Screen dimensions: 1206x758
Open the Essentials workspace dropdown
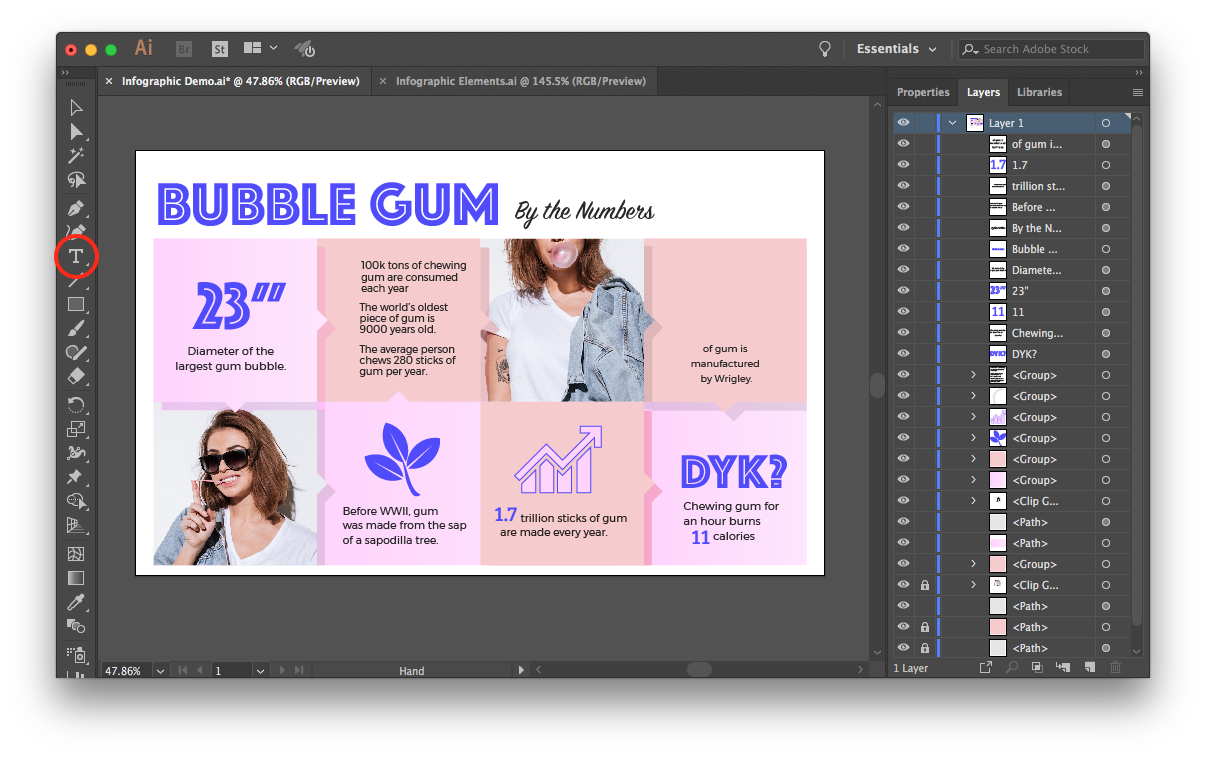click(x=897, y=49)
